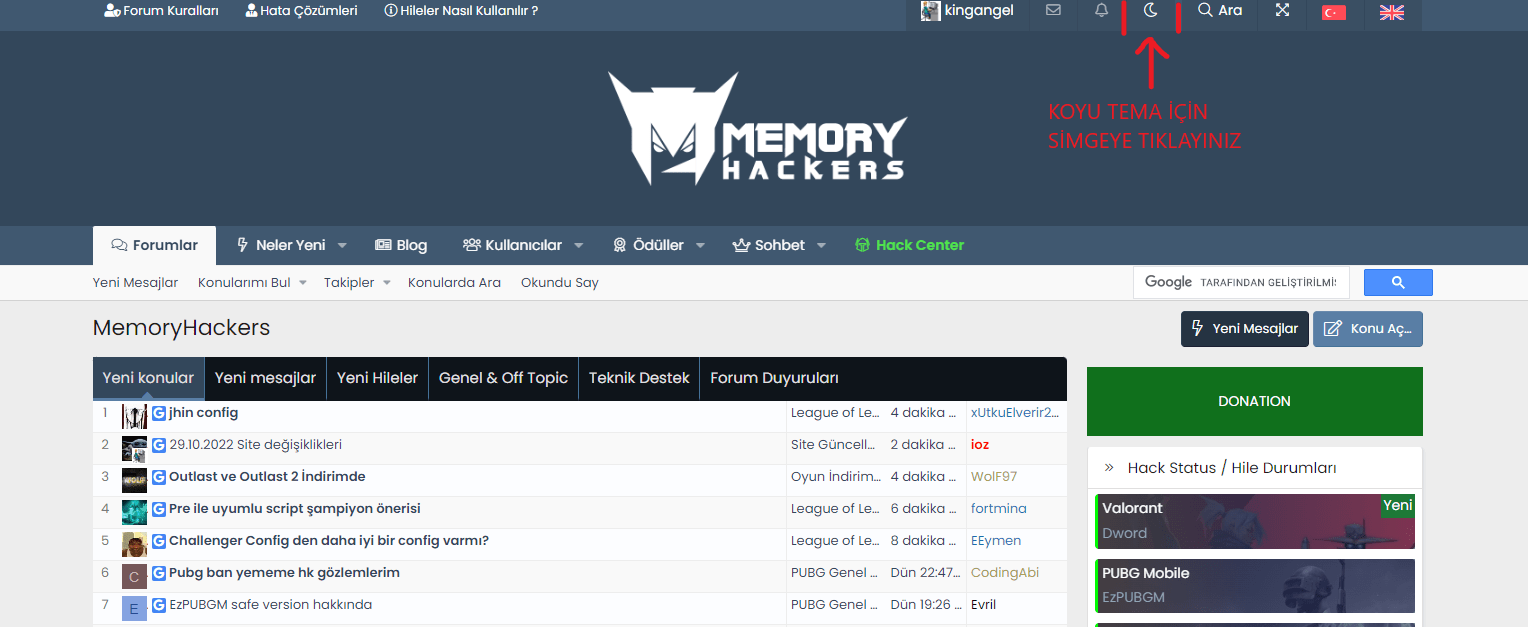This screenshot has width=1528, height=627.
Task: Click Google icon beside Outlast topic
Action: [159, 477]
